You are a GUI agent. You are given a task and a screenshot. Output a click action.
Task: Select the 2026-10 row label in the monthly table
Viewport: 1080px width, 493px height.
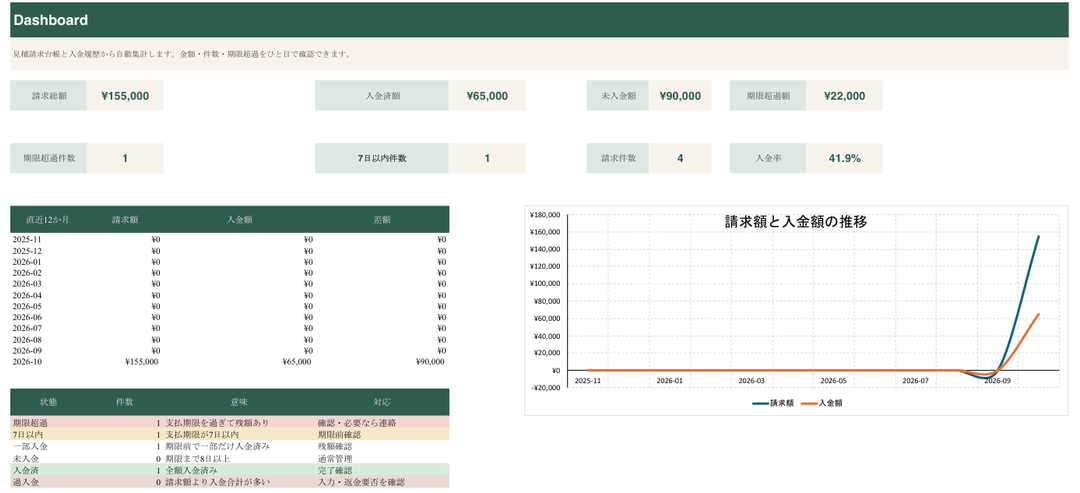27,361
